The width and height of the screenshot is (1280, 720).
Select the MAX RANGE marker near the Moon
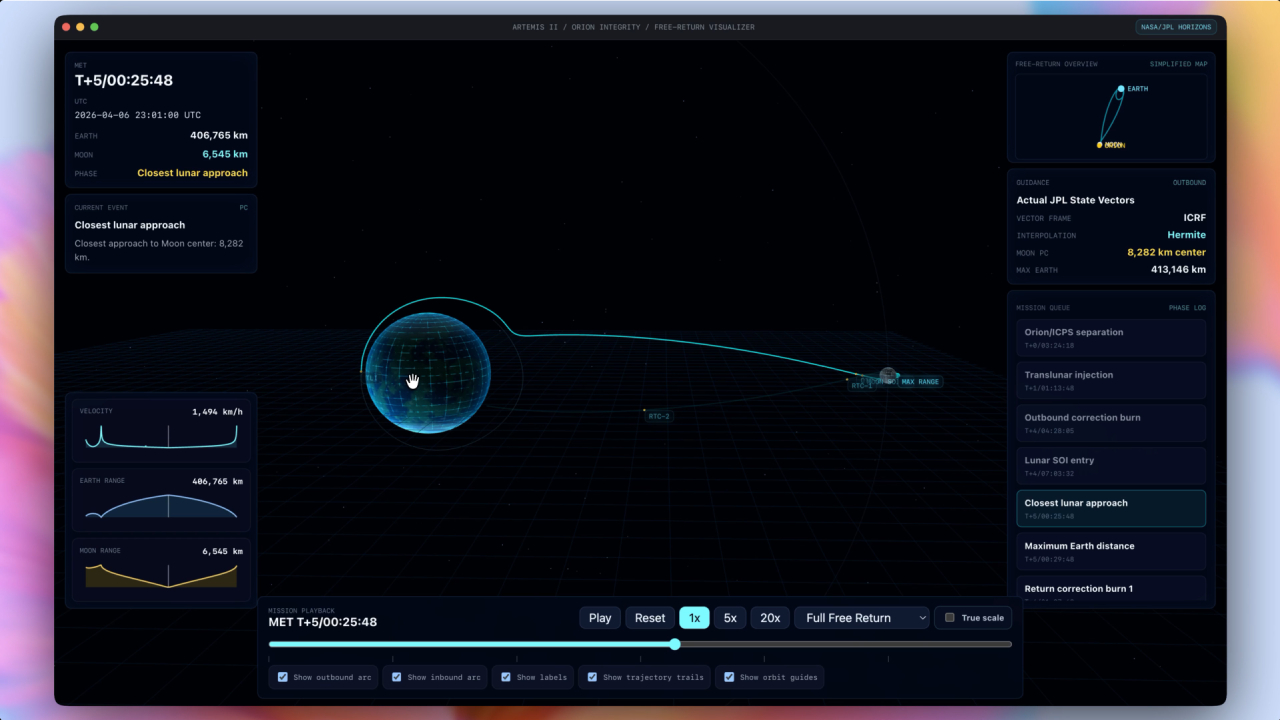(x=919, y=381)
